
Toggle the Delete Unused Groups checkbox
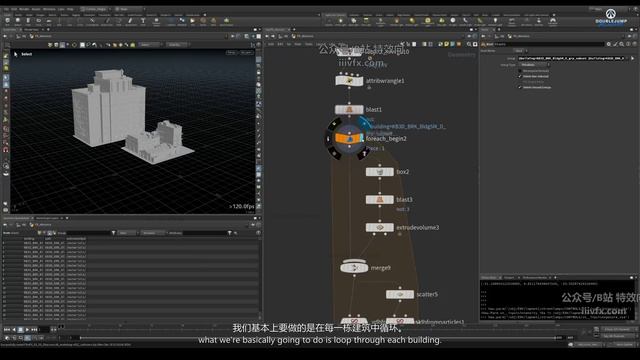coord(520,87)
